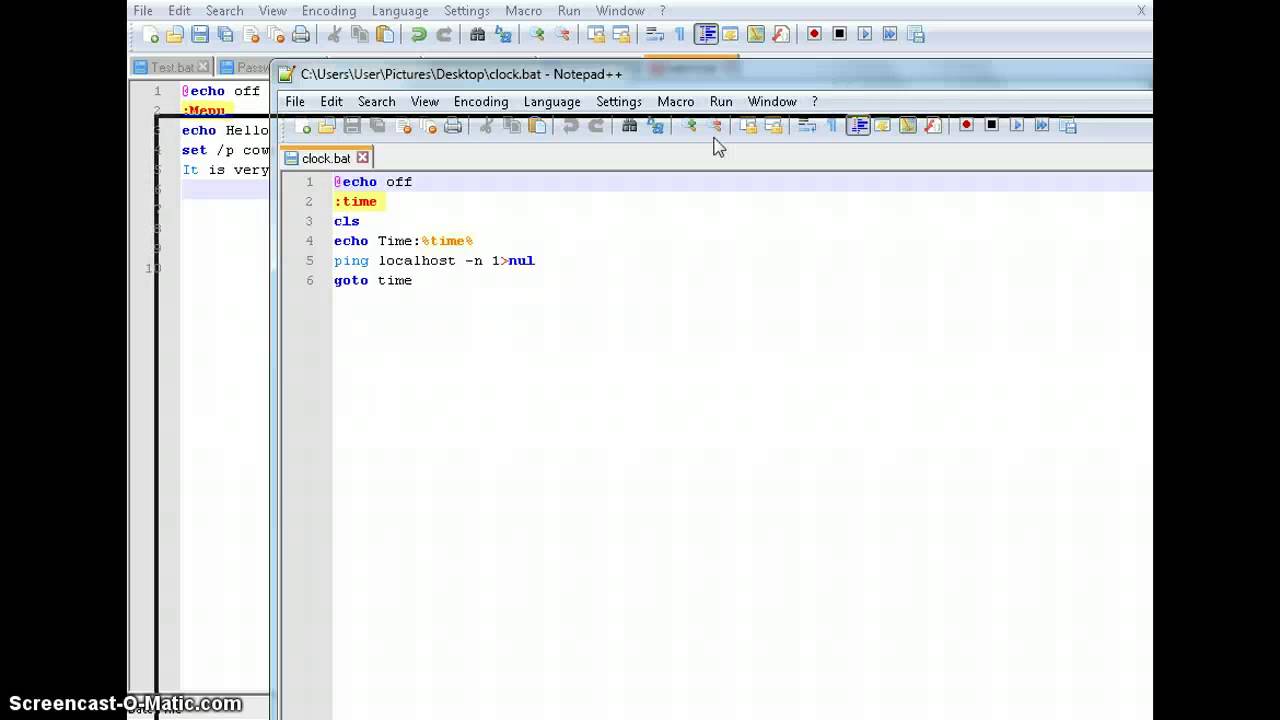Open Settings menu in background Notepad++ window
1280x720 pixels.
[x=467, y=11]
